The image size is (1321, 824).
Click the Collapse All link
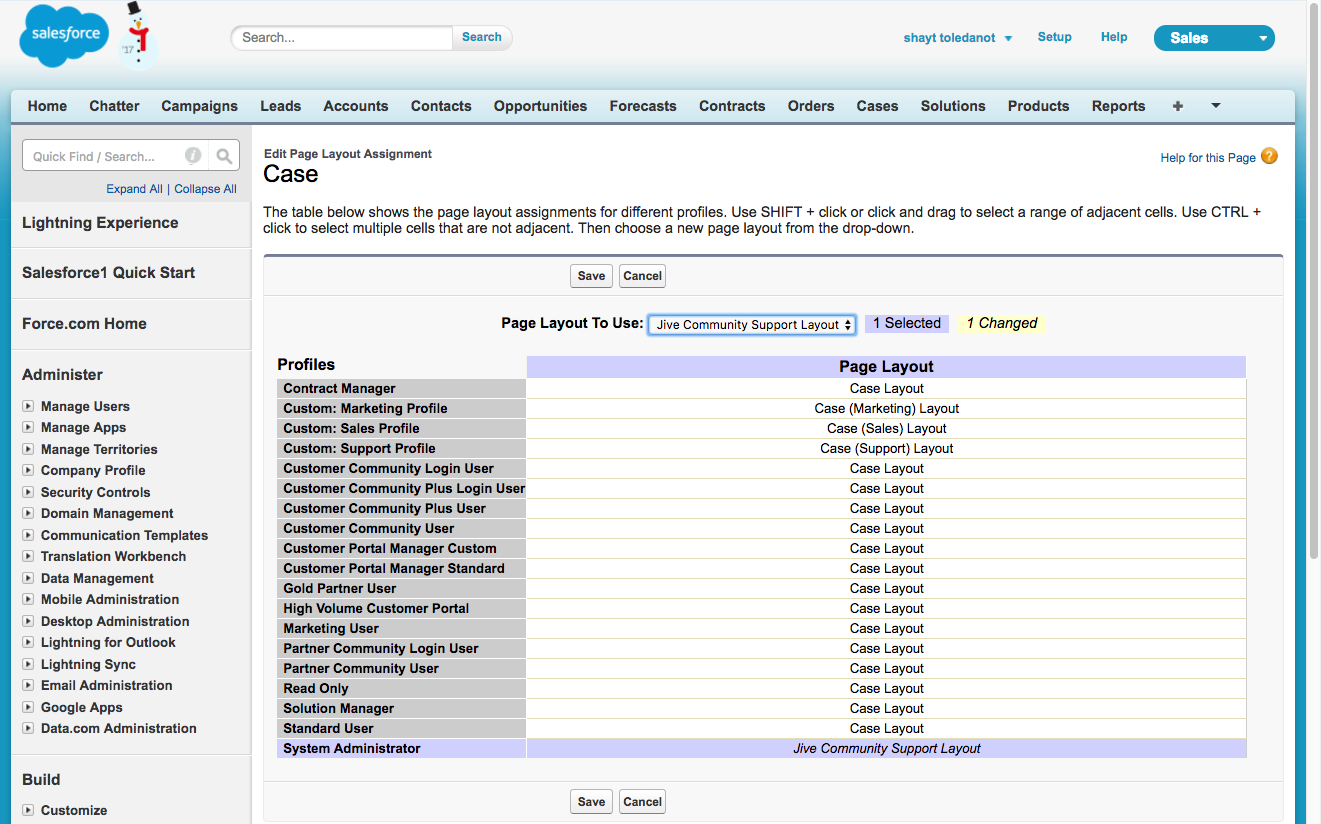205,189
